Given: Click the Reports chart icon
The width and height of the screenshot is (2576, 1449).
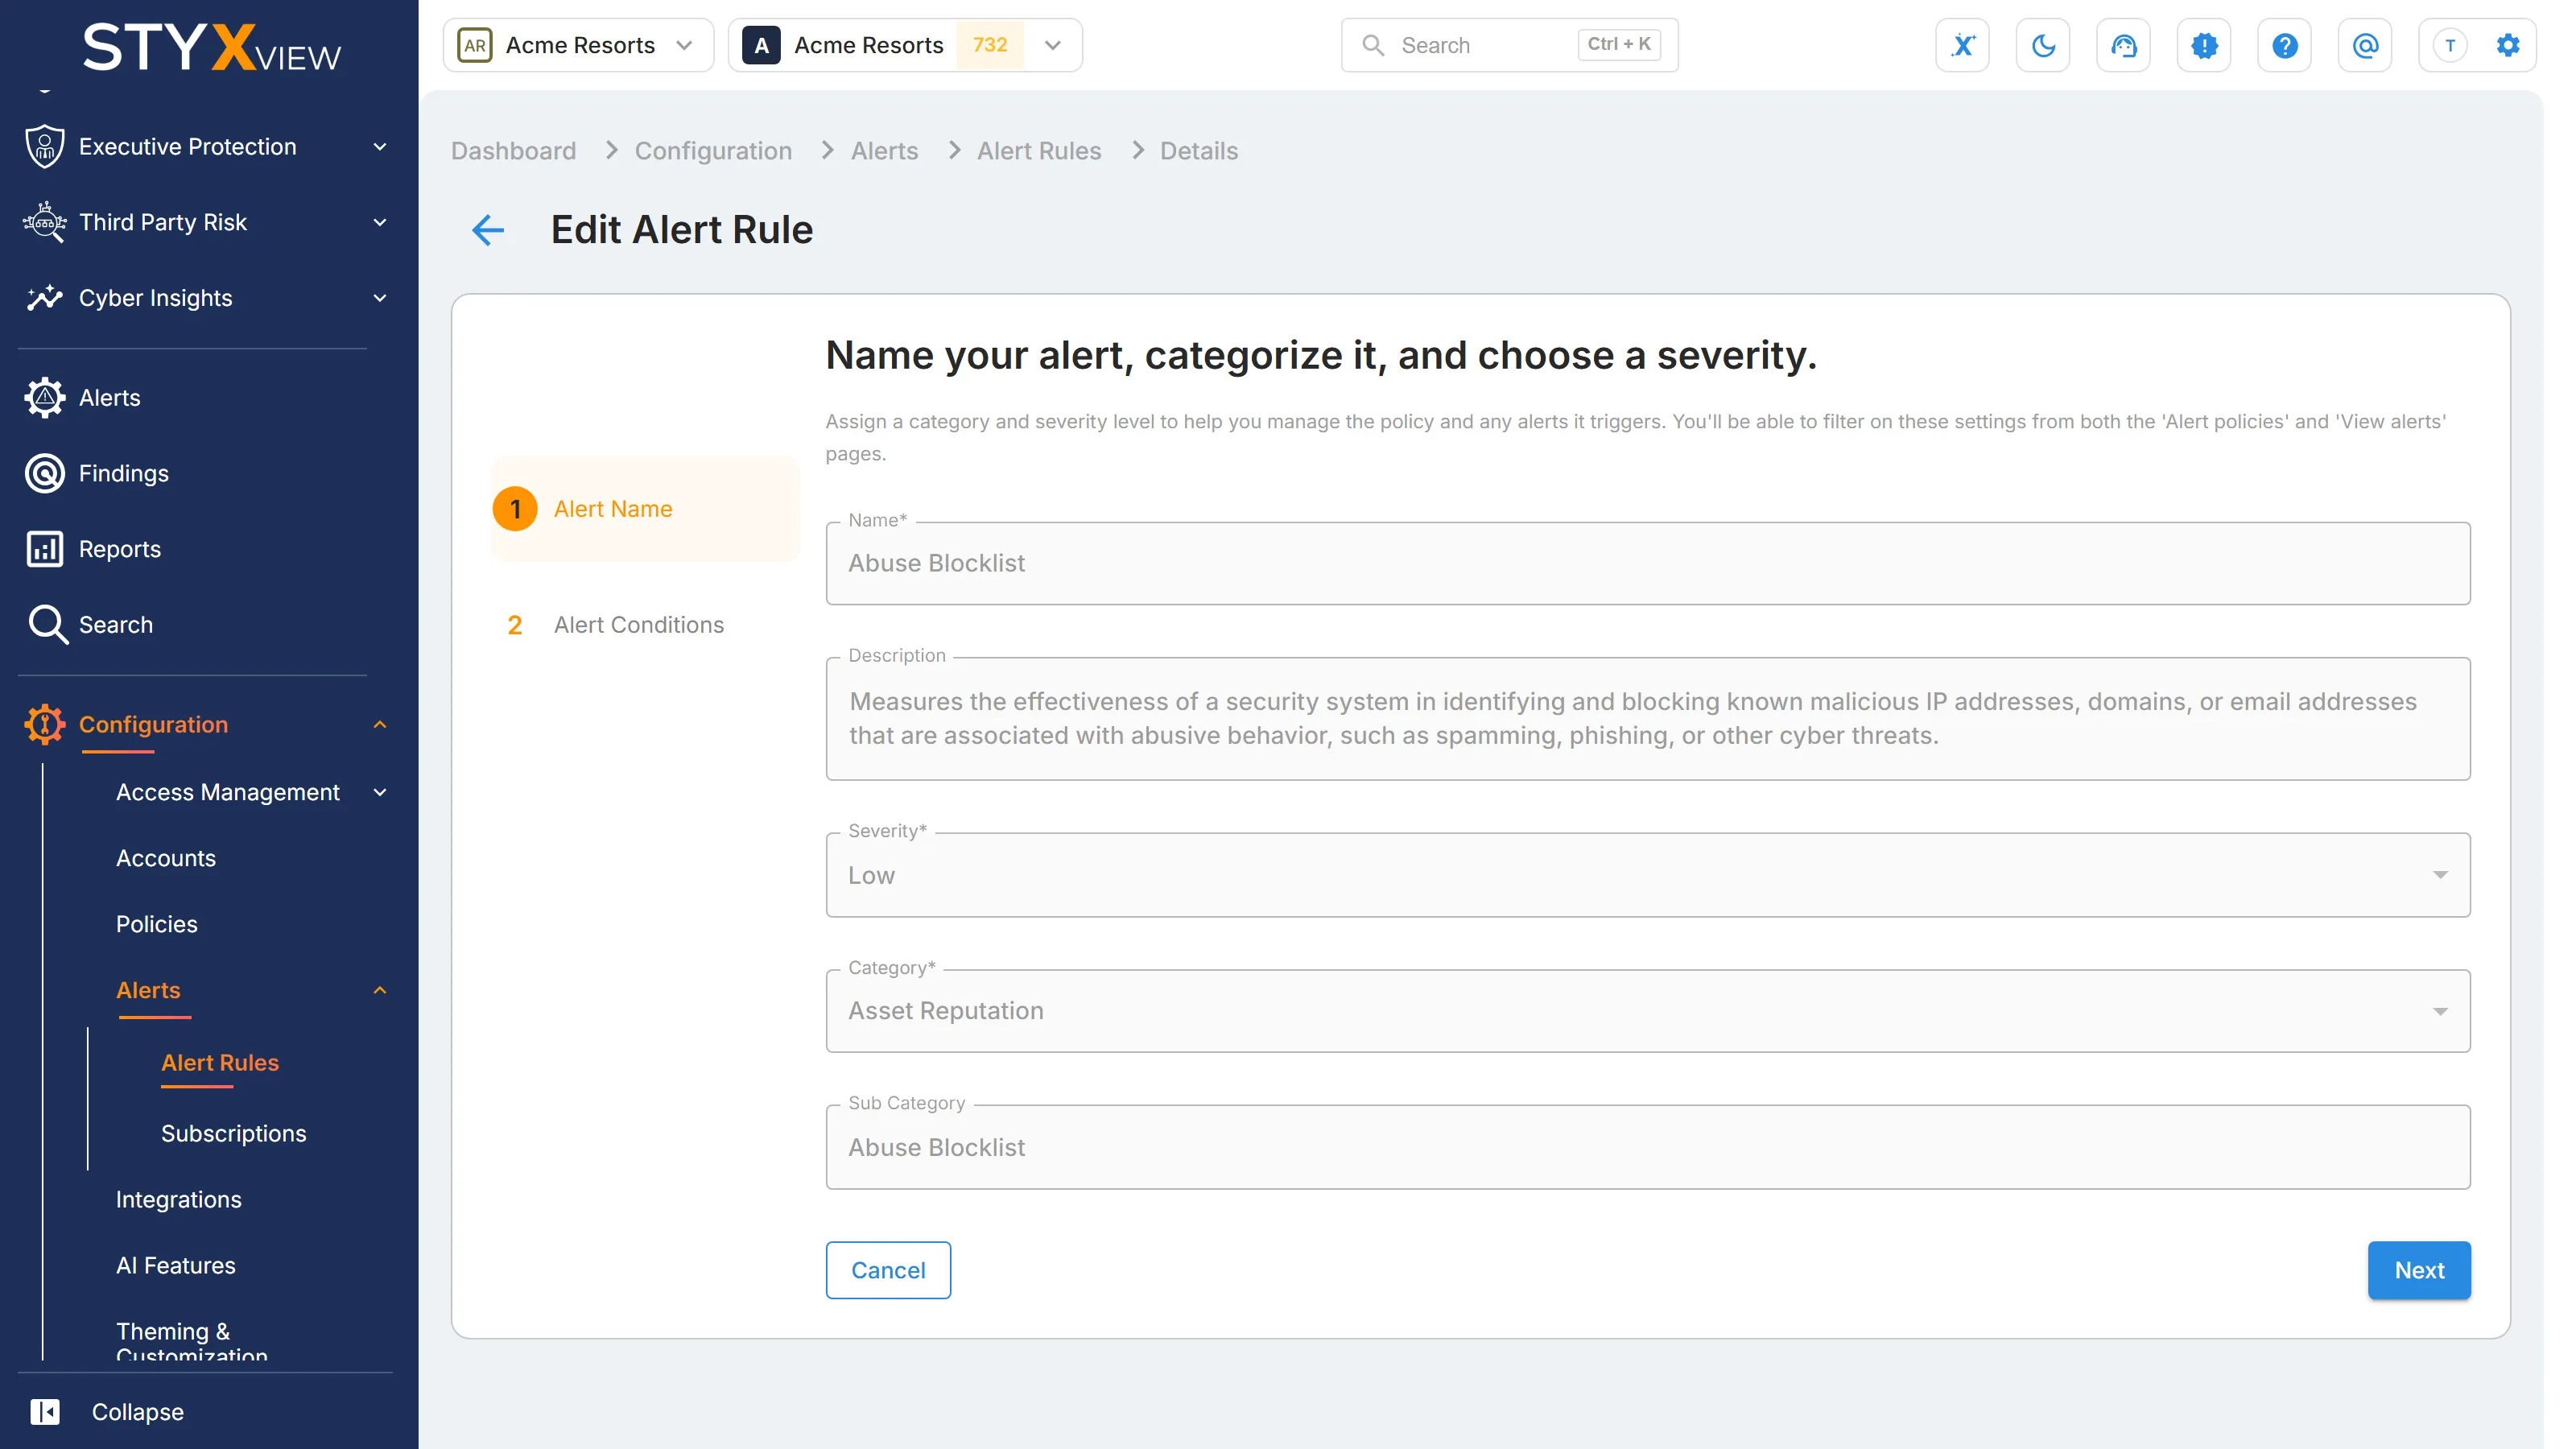Looking at the screenshot, I should [45, 549].
